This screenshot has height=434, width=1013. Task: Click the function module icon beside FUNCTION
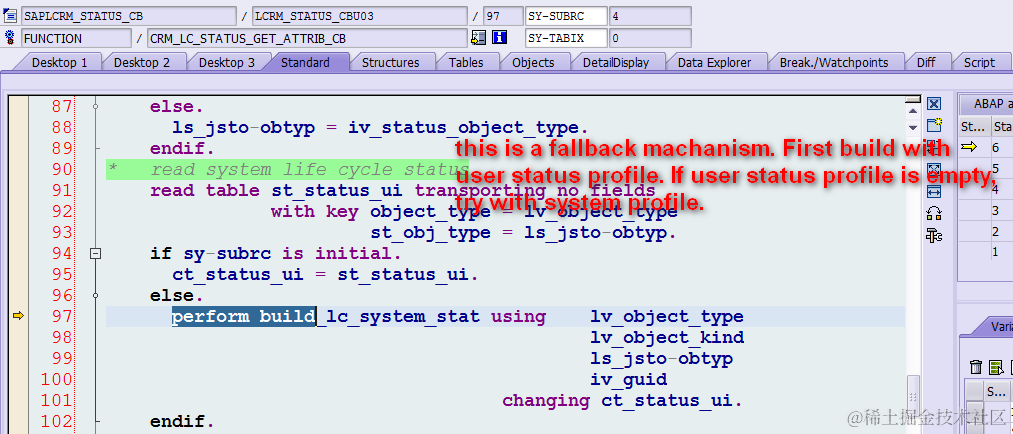(9, 38)
